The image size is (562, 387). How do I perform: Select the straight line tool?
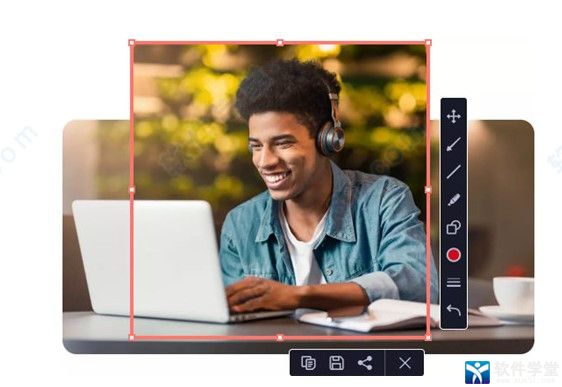tap(453, 172)
